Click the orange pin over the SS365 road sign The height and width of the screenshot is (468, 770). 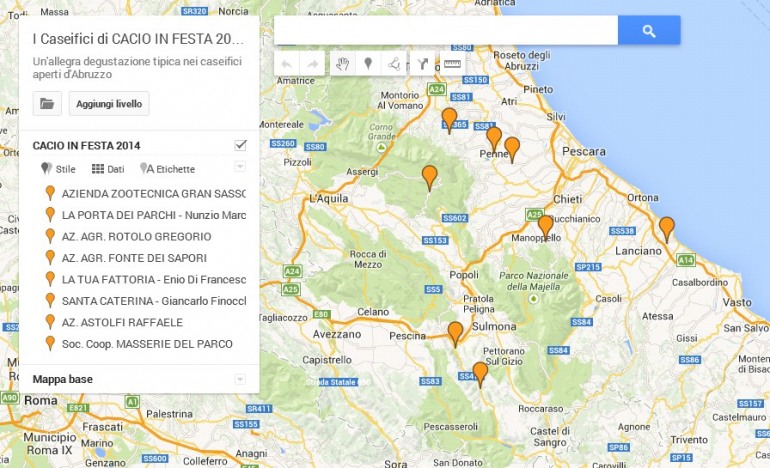(449, 119)
